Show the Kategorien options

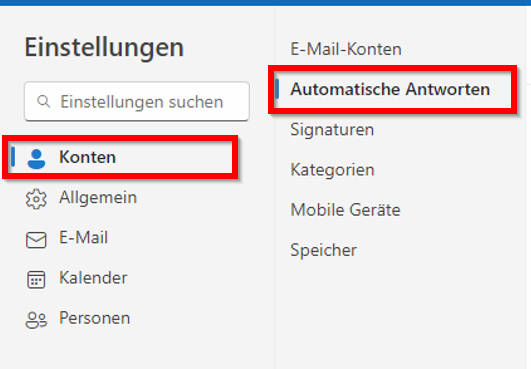[x=333, y=170]
